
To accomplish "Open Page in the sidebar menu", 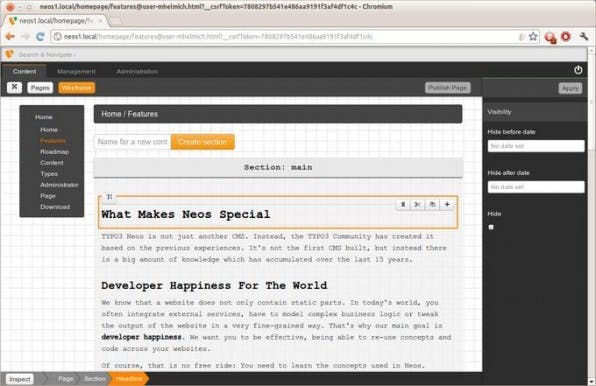I will pyautogui.click(x=48, y=196).
